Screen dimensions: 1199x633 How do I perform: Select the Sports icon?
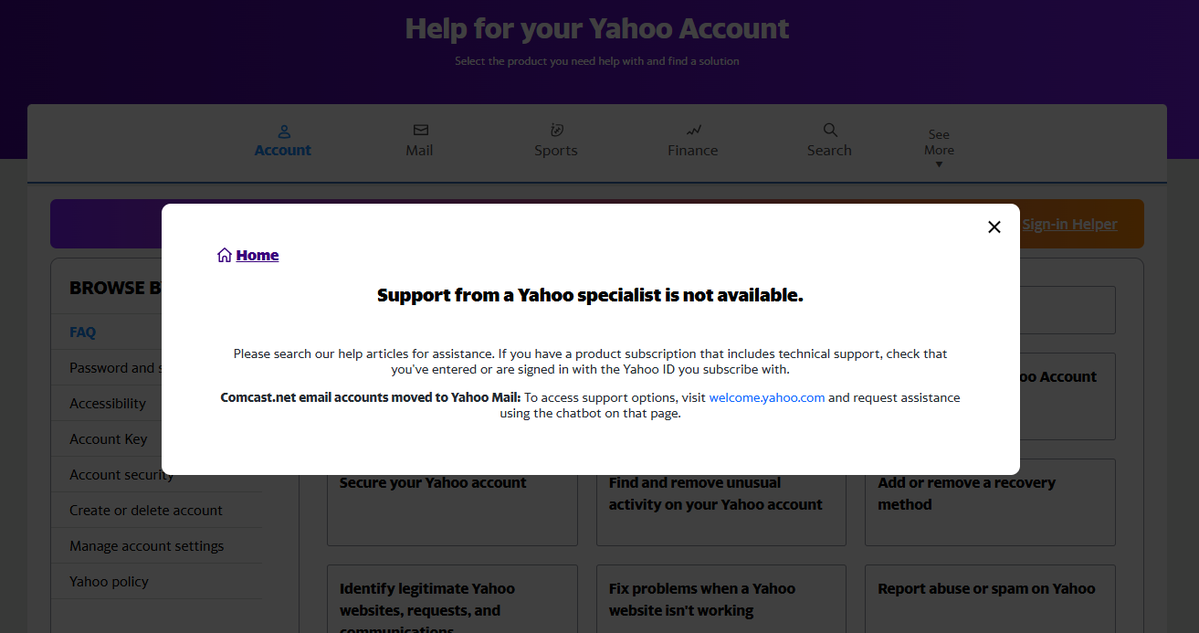[557, 130]
